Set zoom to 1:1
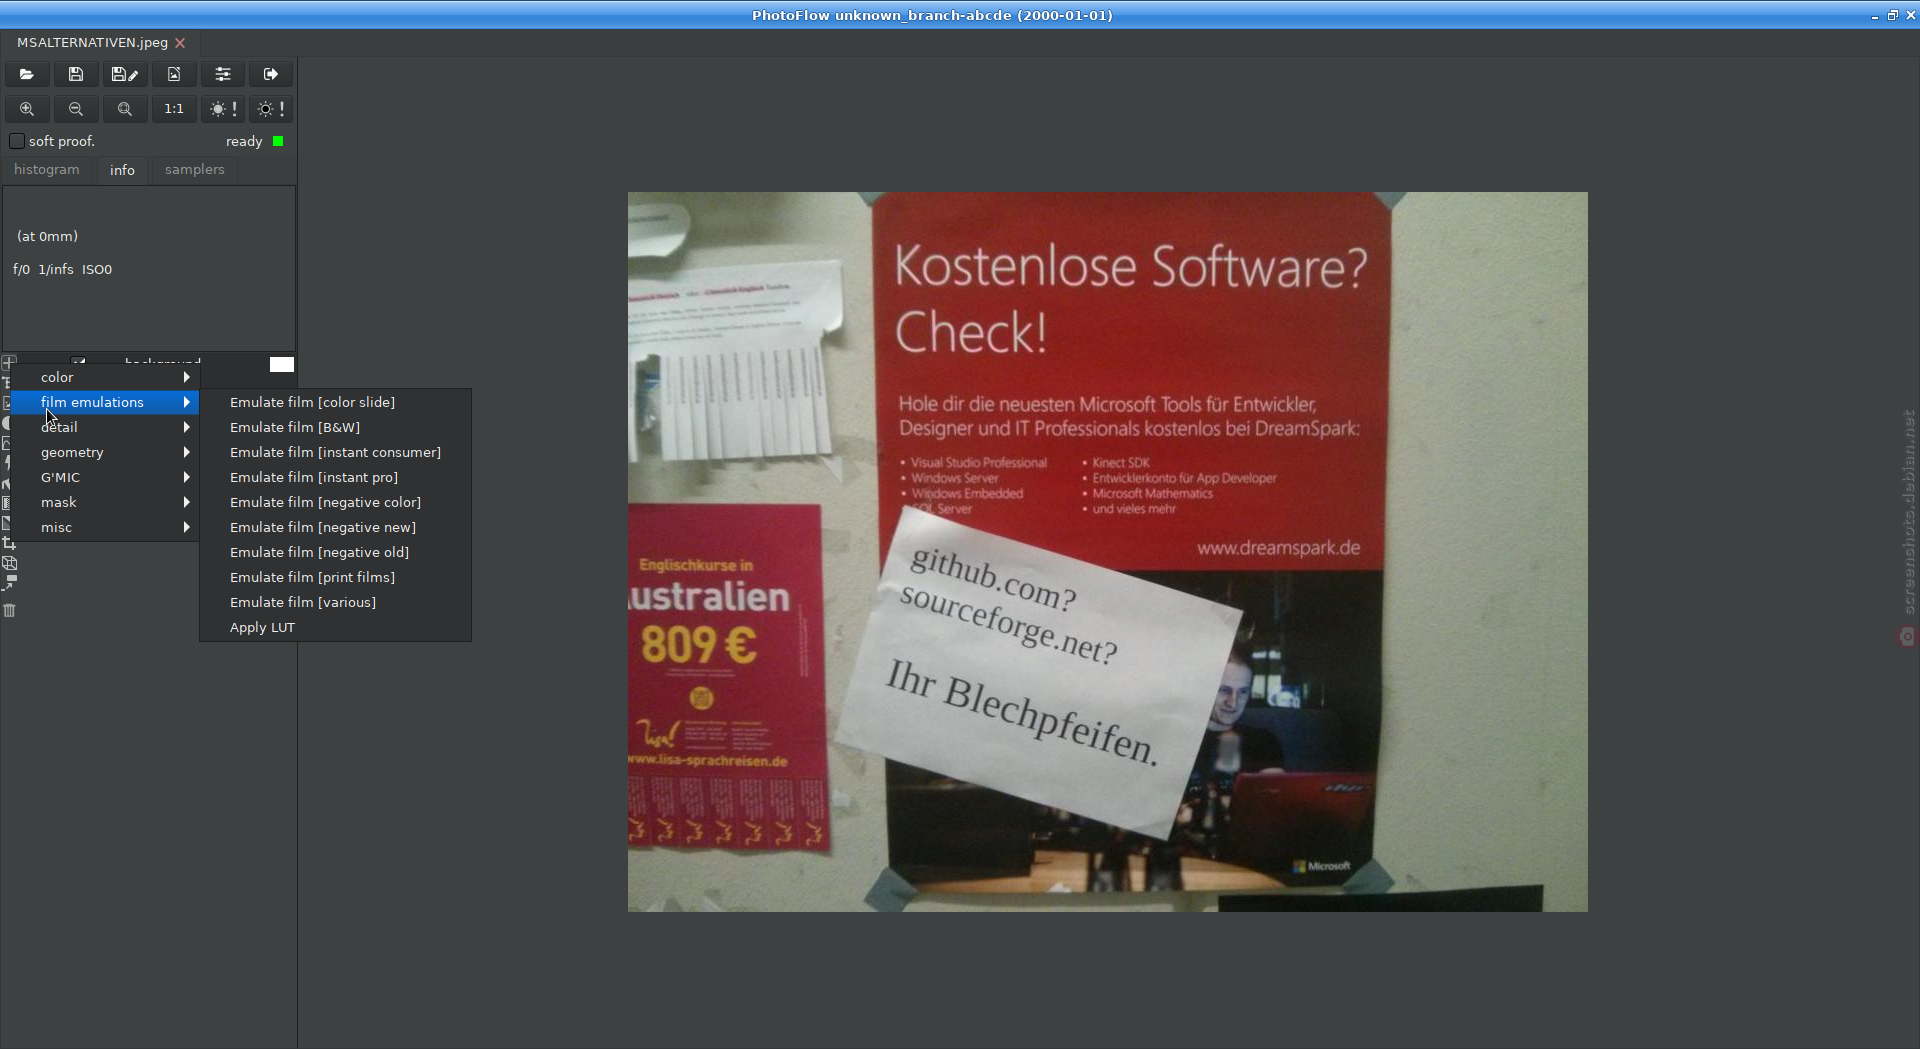This screenshot has height=1049, width=1920. click(174, 109)
